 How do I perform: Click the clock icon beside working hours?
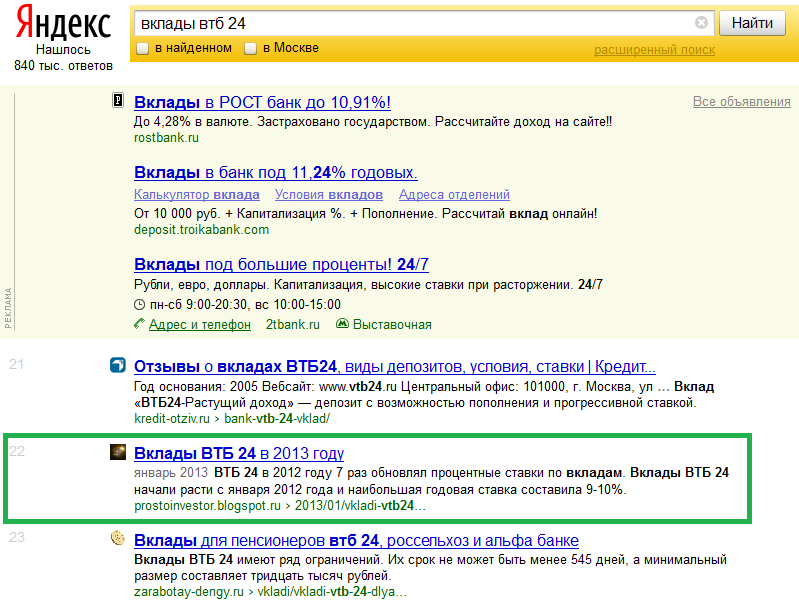139,305
